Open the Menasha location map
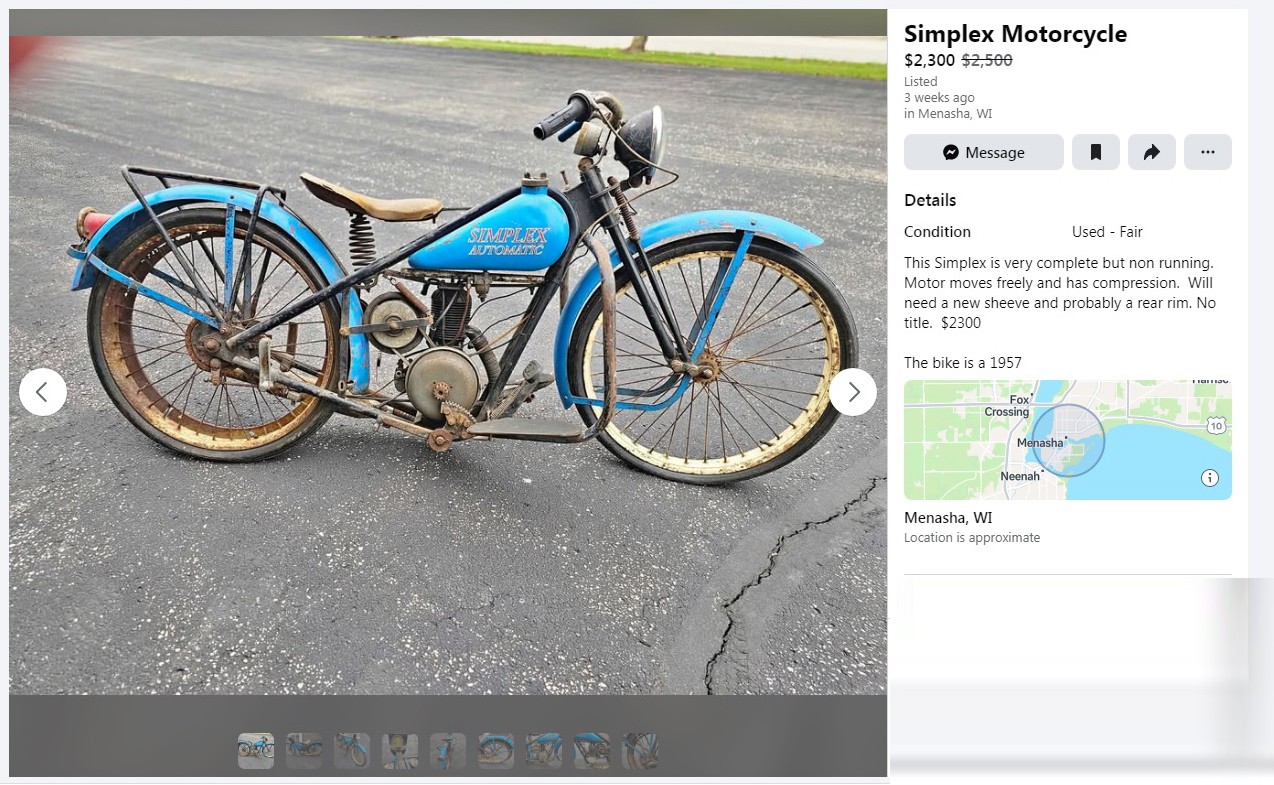Image resolution: width=1274 pixels, height=785 pixels. (x=1067, y=440)
